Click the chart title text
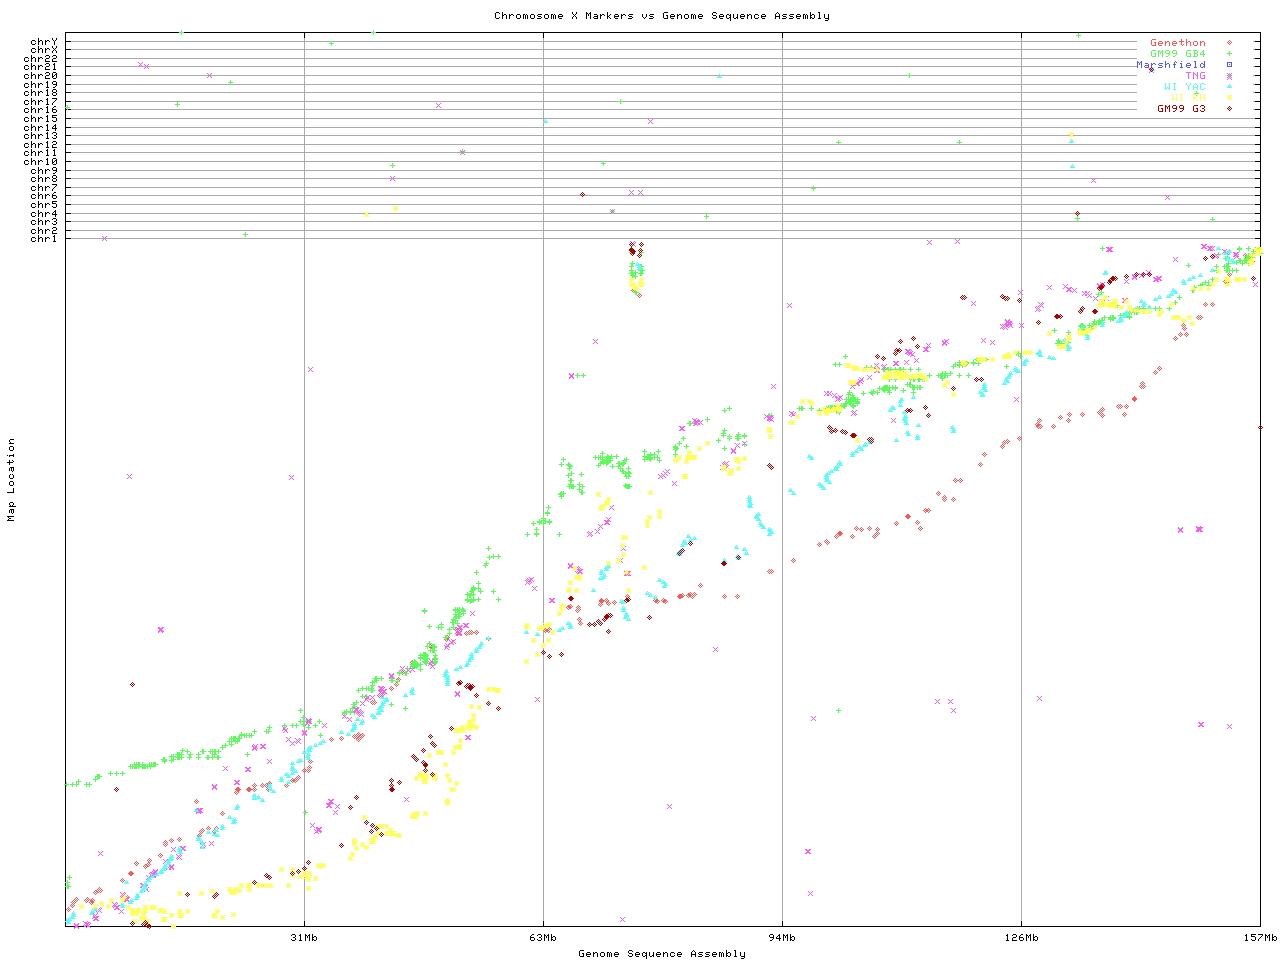The width and height of the screenshot is (1280, 960). pyautogui.click(x=661, y=16)
